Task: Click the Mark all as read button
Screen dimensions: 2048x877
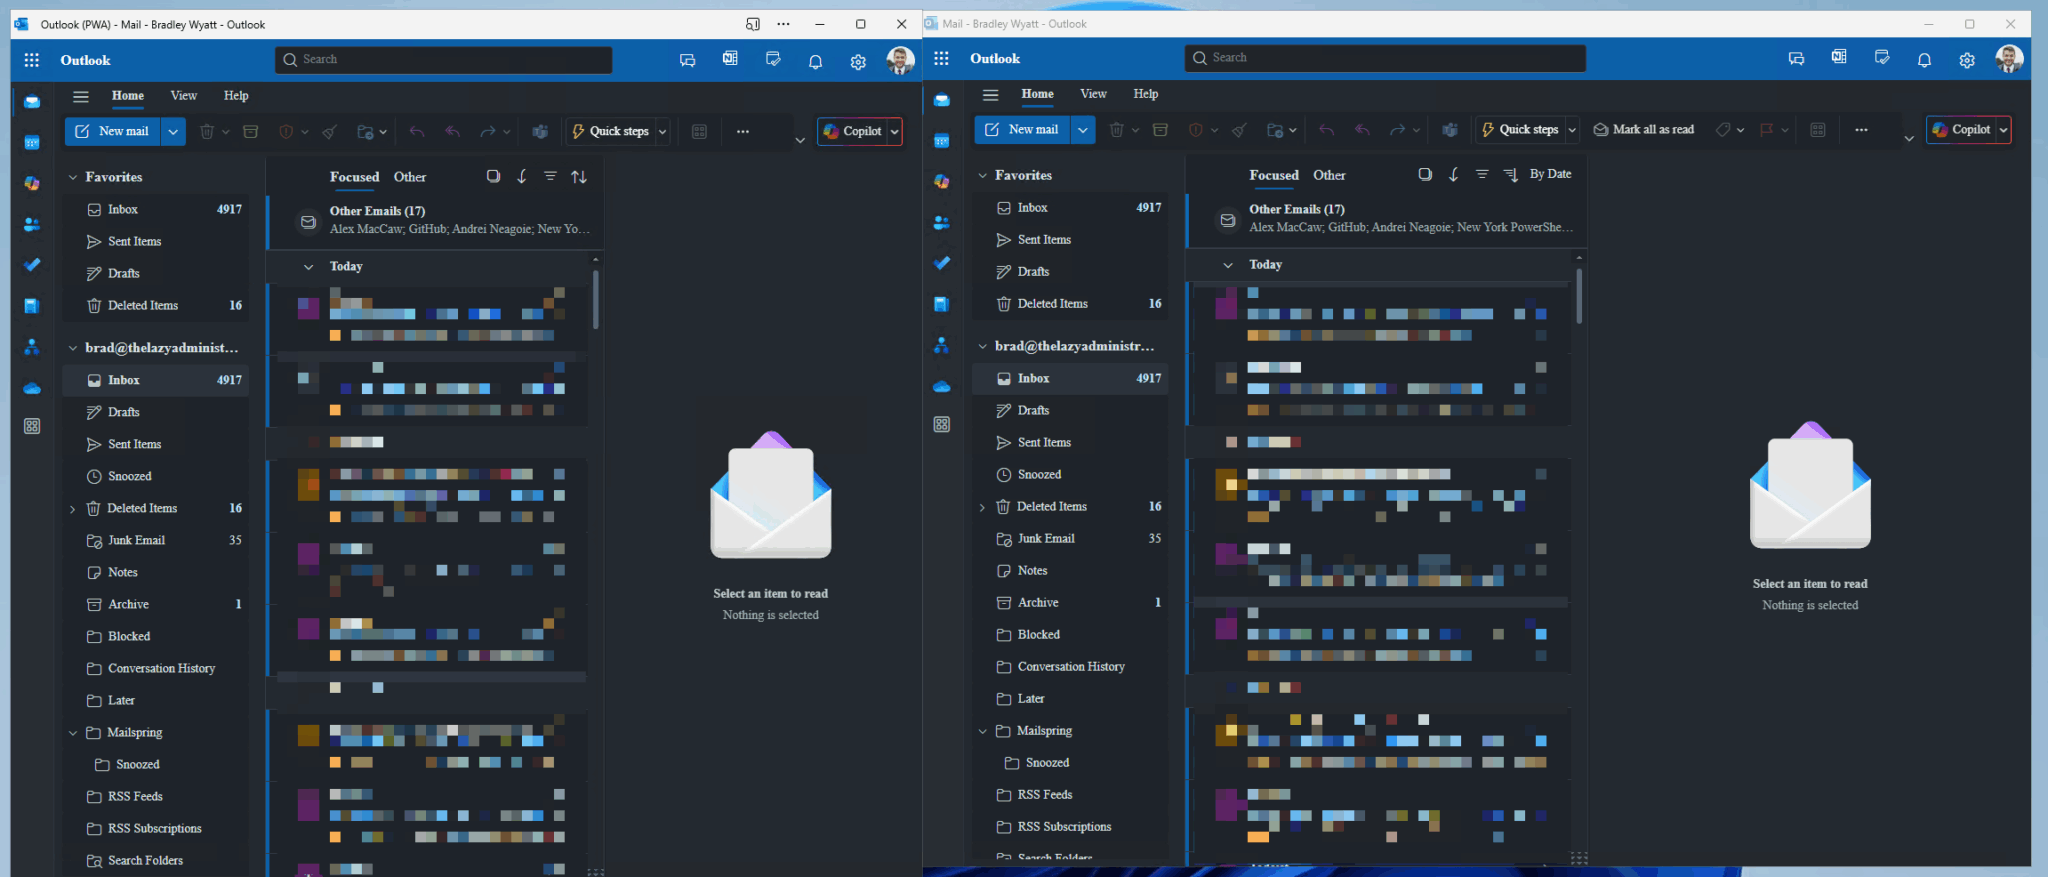Action: click(x=1644, y=130)
